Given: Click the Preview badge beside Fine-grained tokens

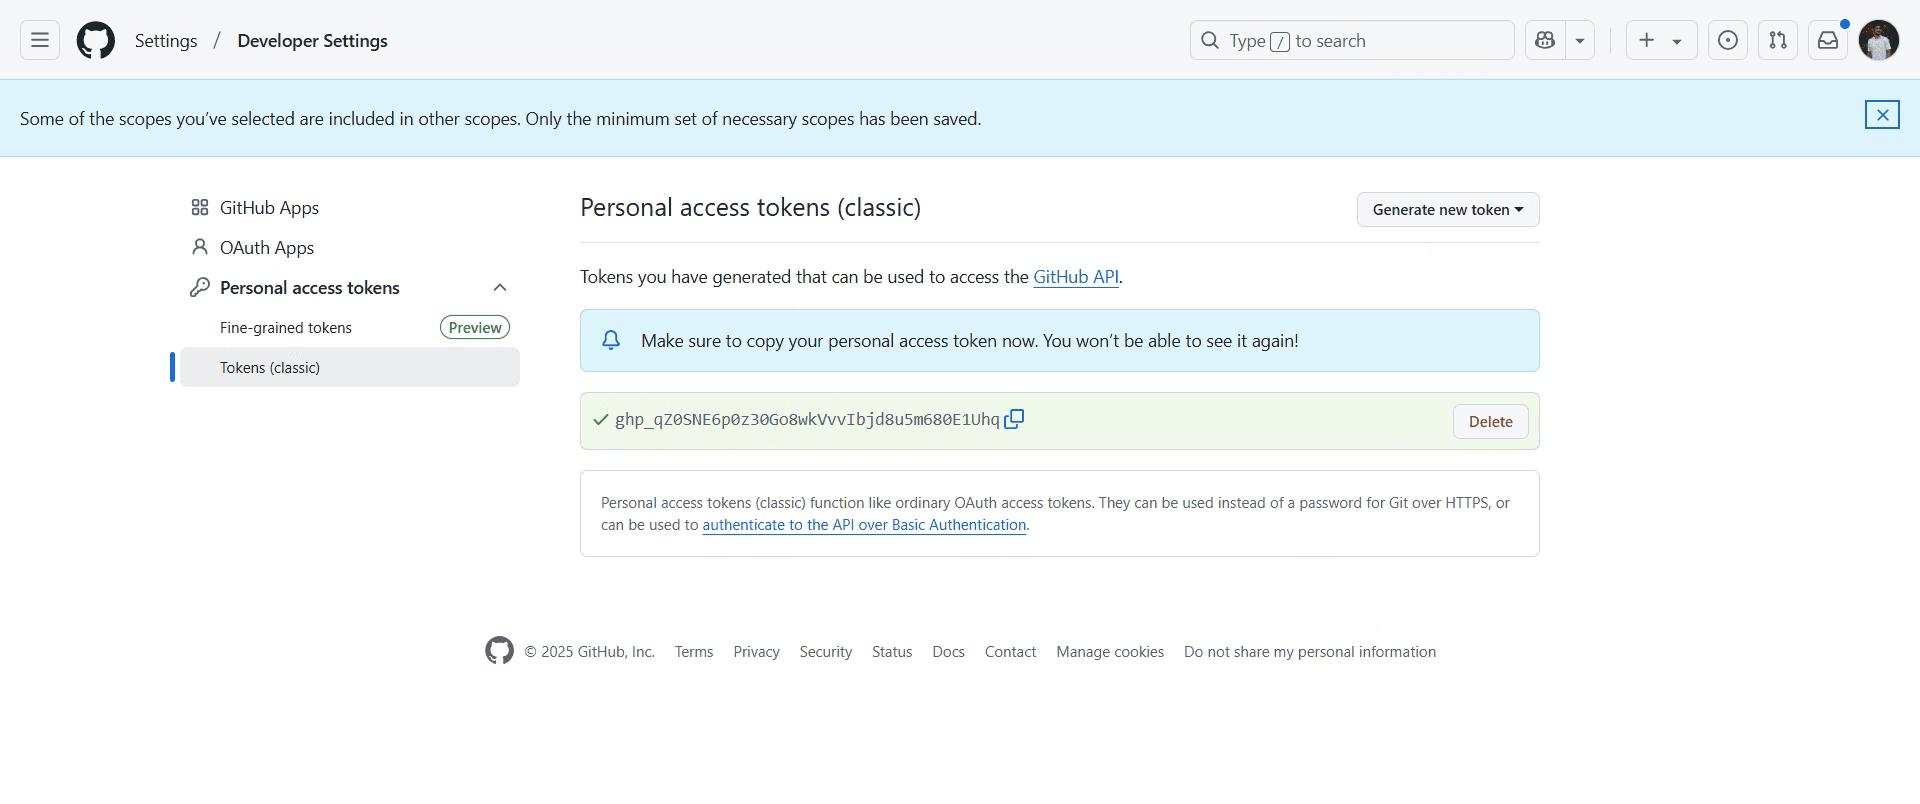Looking at the screenshot, I should tap(475, 327).
